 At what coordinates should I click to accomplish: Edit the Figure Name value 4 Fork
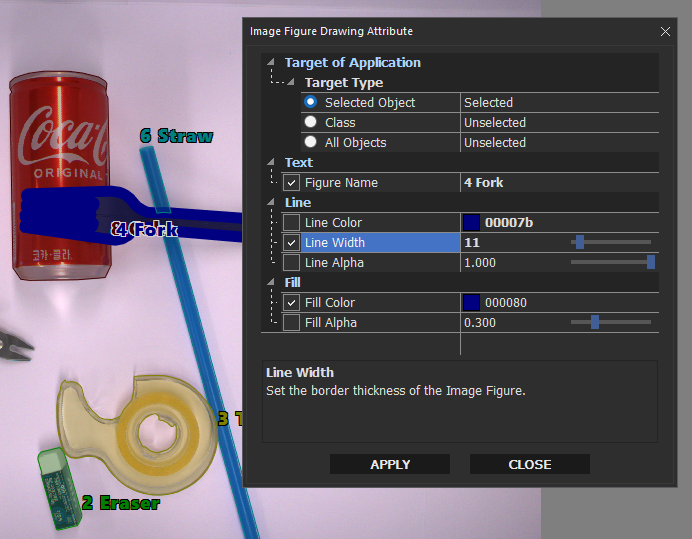484,183
